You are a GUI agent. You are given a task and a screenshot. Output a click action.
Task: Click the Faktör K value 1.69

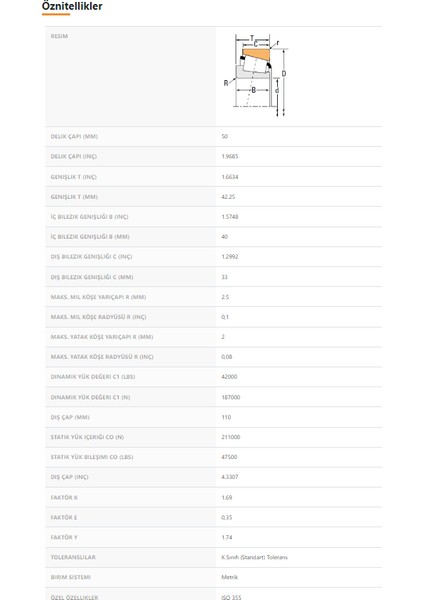pos(227,497)
